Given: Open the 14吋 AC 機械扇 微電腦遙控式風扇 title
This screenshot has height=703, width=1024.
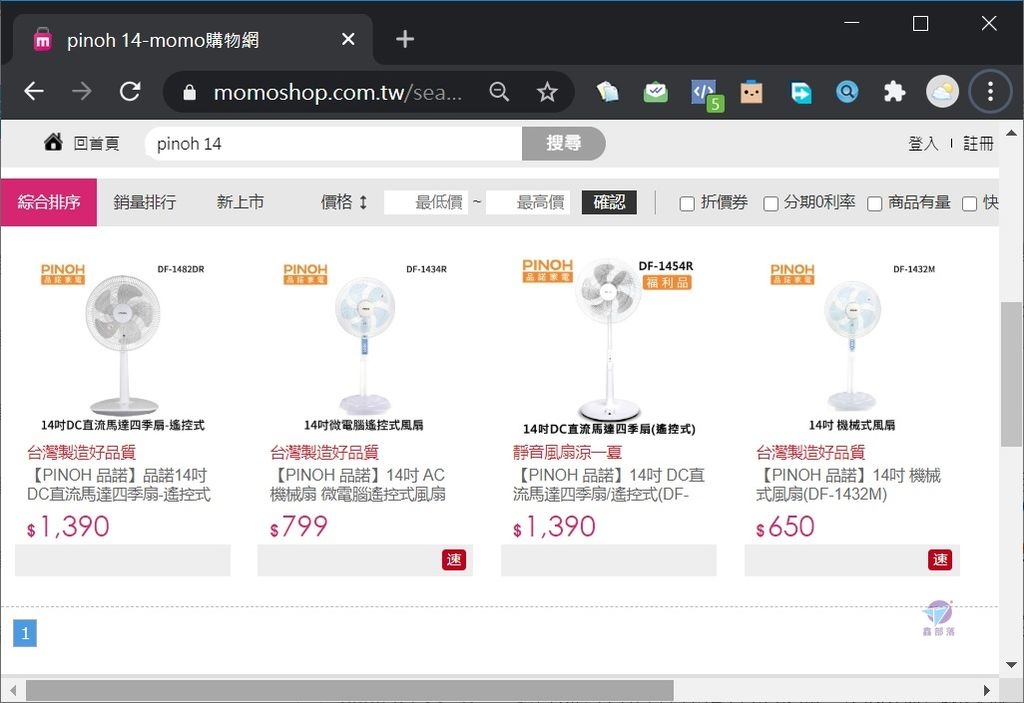Looking at the screenshot, I should [x=358, y=485].
